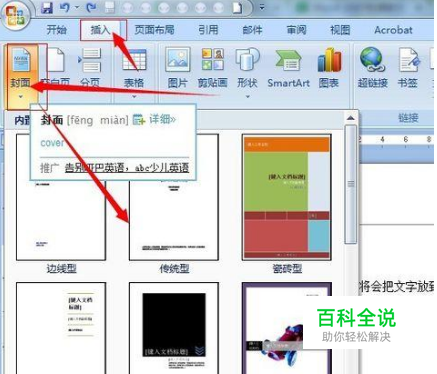Open the 详细» link in tooltip

163,119
